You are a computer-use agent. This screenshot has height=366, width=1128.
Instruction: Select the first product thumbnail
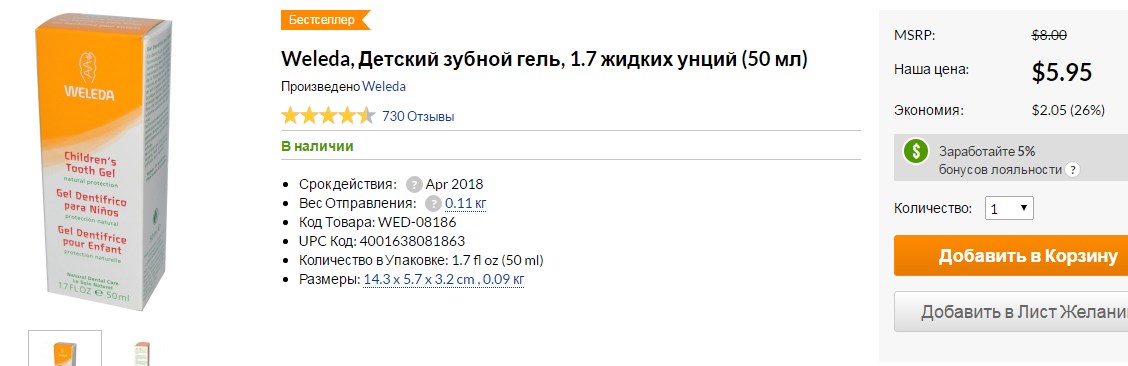65,348
